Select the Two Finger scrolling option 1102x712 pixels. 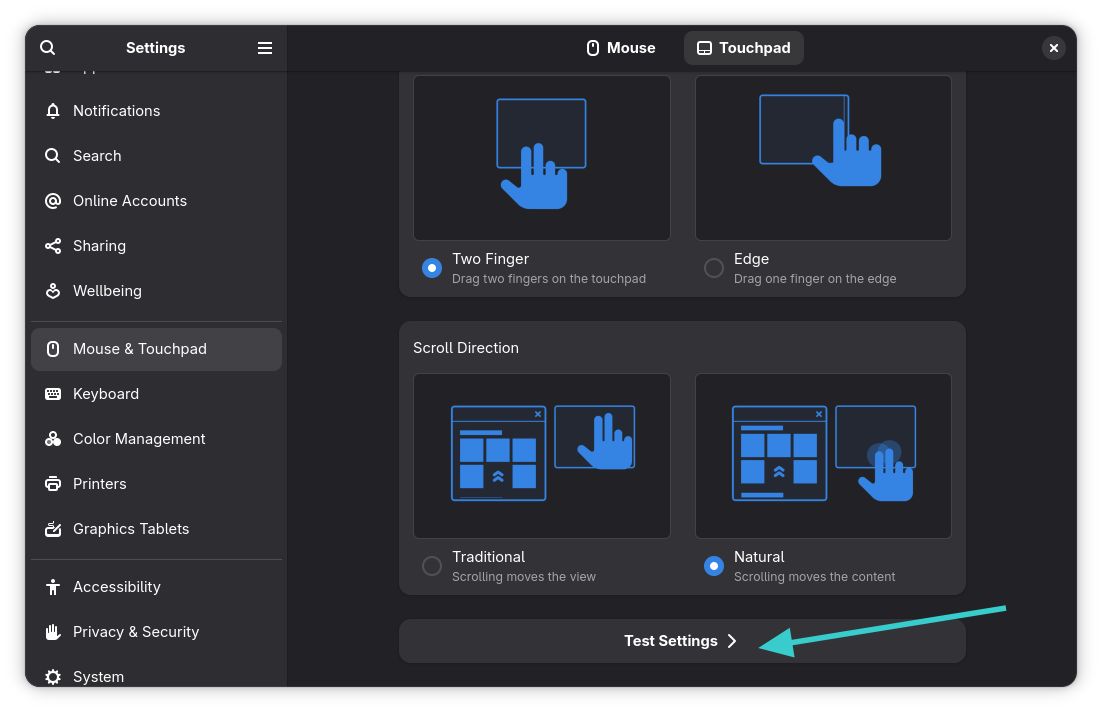[x=431, y=267]
